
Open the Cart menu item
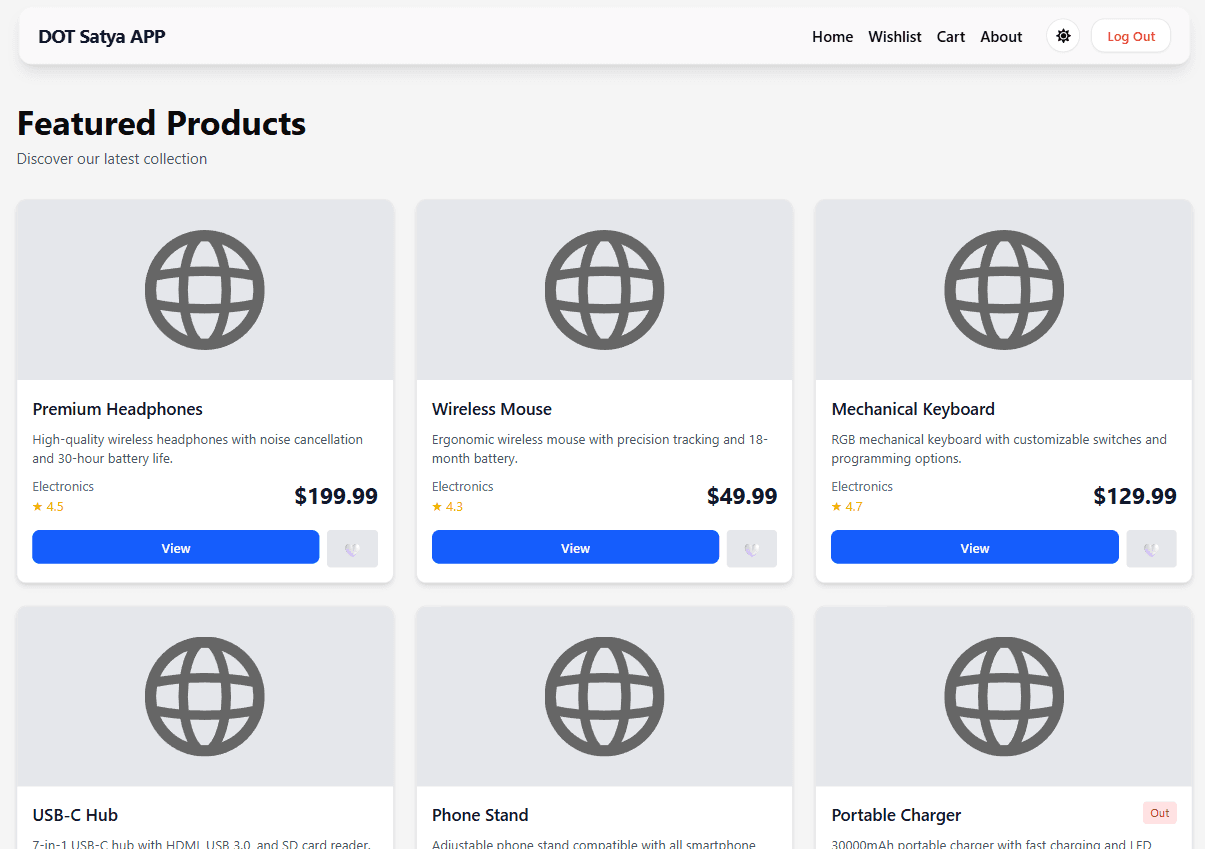pyautogui.click(x=950, y=36)
